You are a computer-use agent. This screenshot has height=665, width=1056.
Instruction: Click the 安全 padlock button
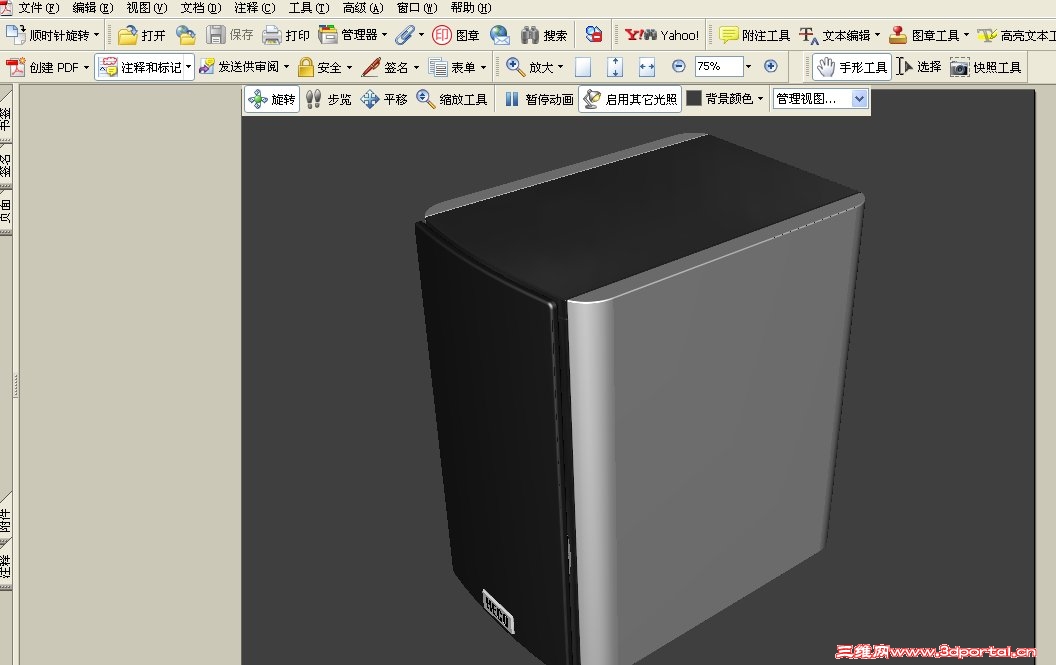tap(319, 67)
